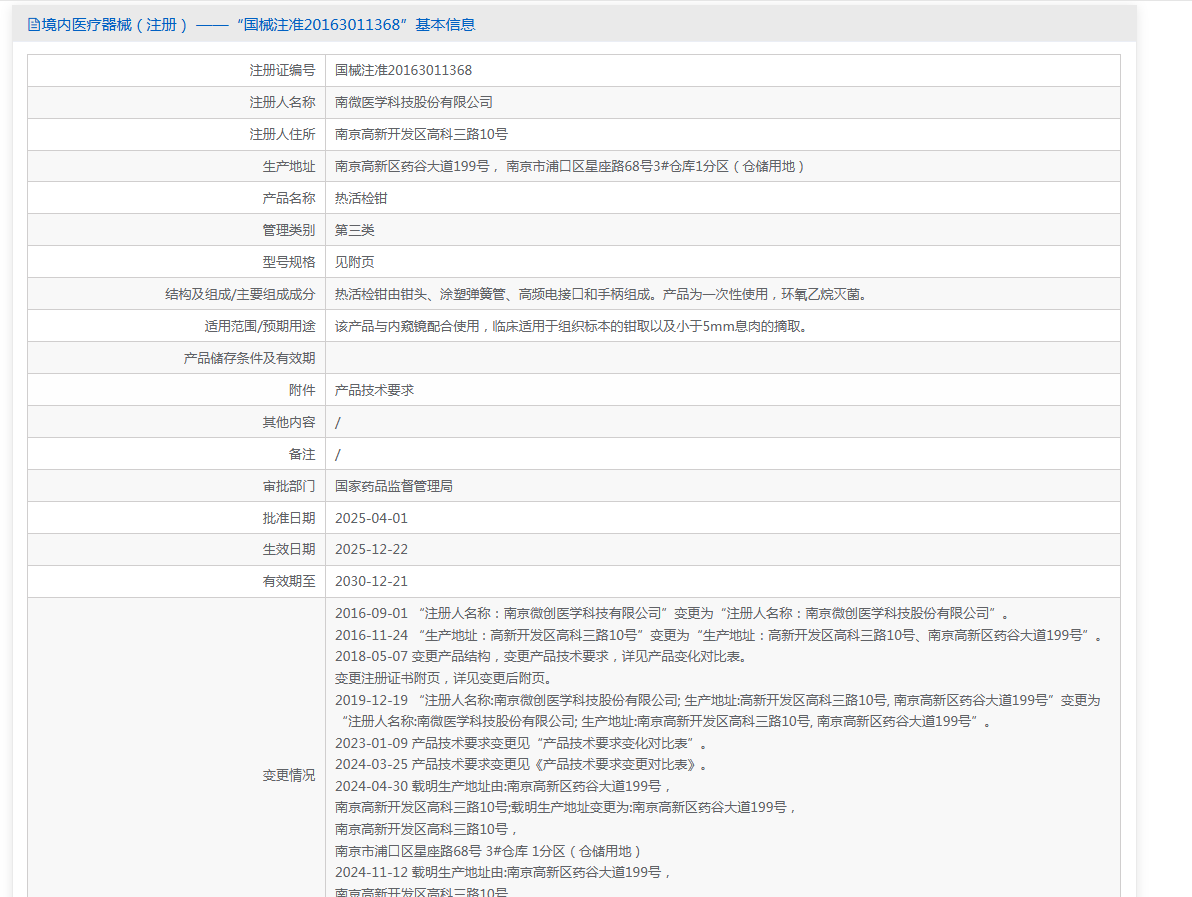The height and width of the screenshot is (897, 1192).
Task: Click the 有效期至 label
Action: [x=289, y=582]
